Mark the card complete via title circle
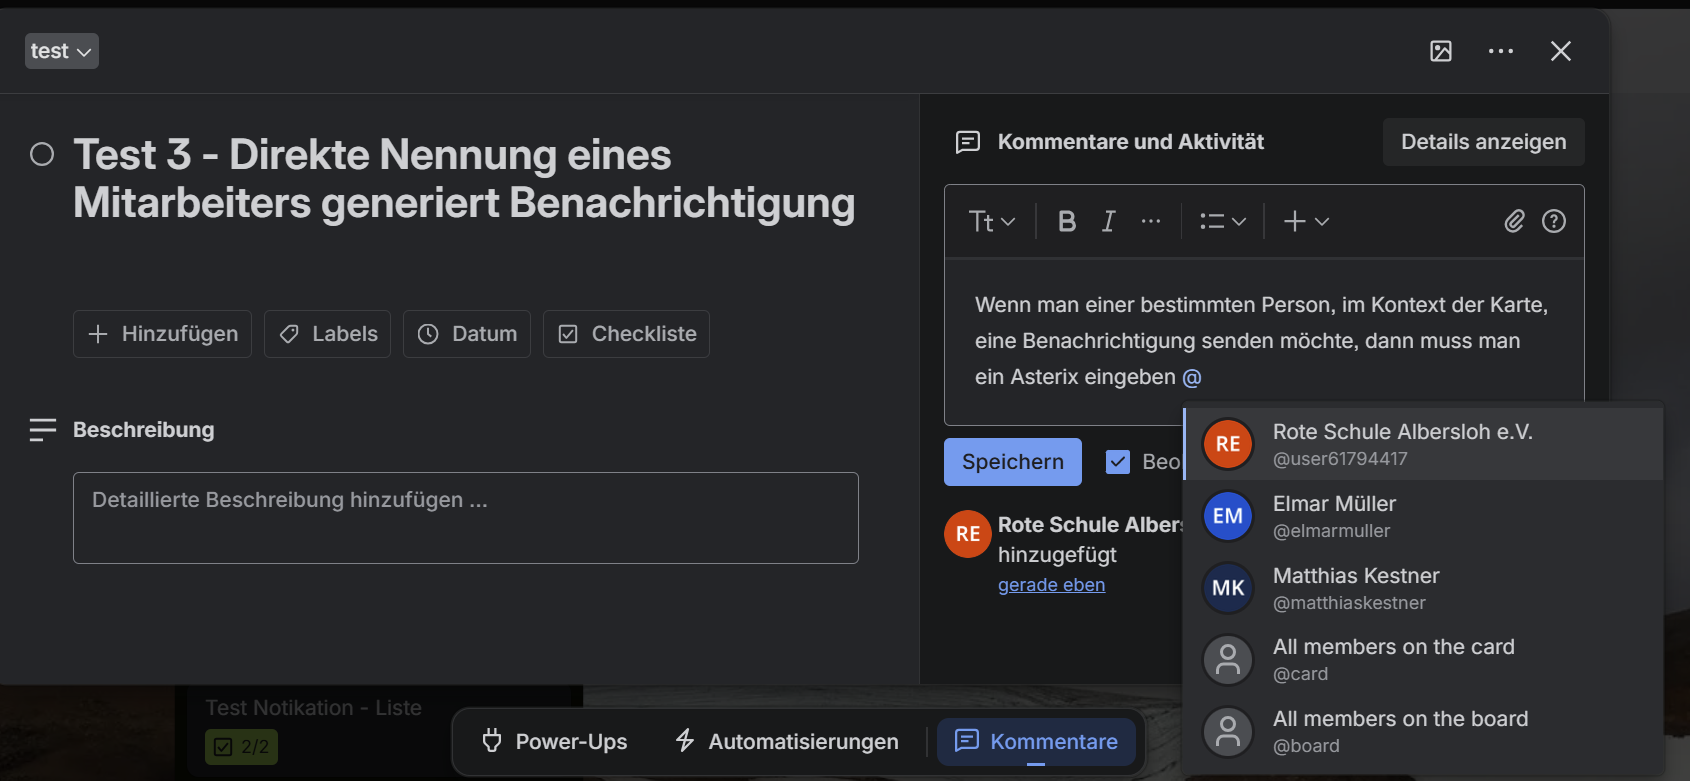This screenshot has height=781, width=1690. click(42, 154)
